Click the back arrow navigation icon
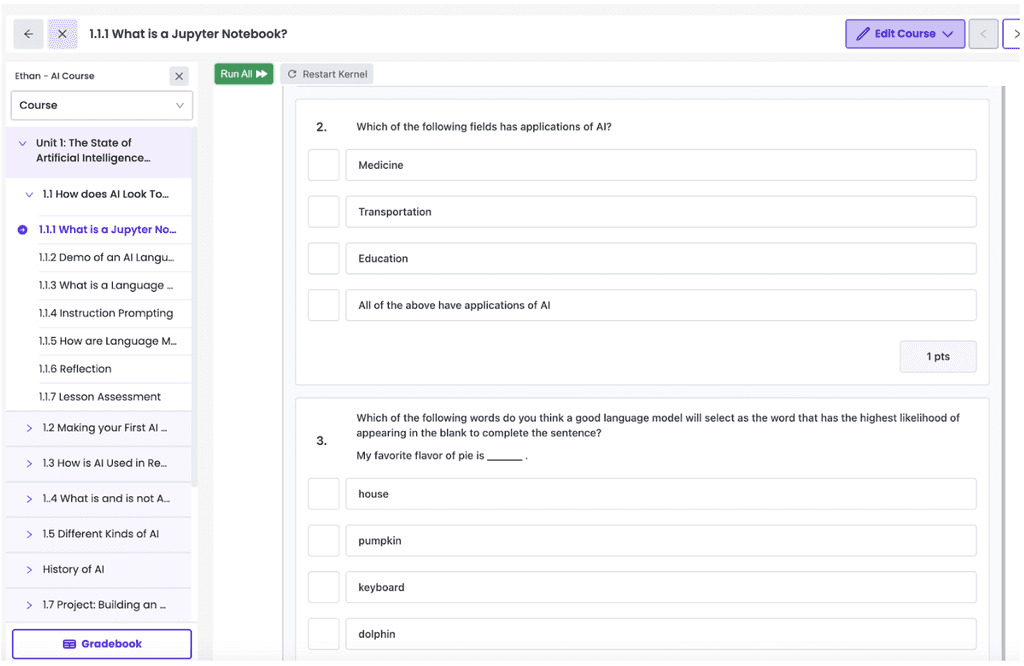The image size is (1024, 666). [27, 33]
